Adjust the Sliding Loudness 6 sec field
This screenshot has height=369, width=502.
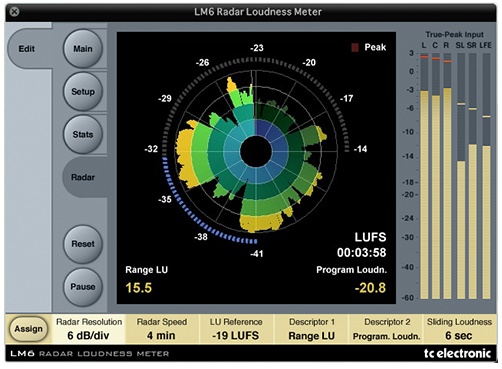click(459, 329)
